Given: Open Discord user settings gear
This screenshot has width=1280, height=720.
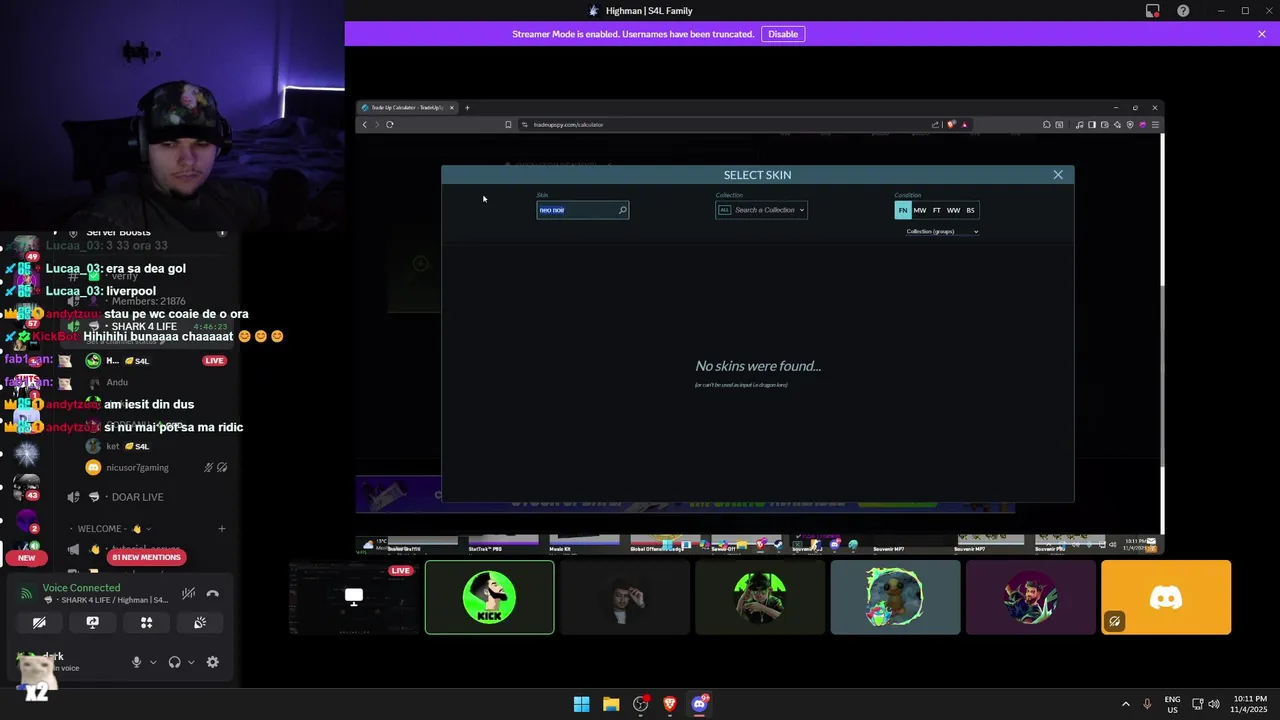Looking at the screenshot, I should (213, 662).
